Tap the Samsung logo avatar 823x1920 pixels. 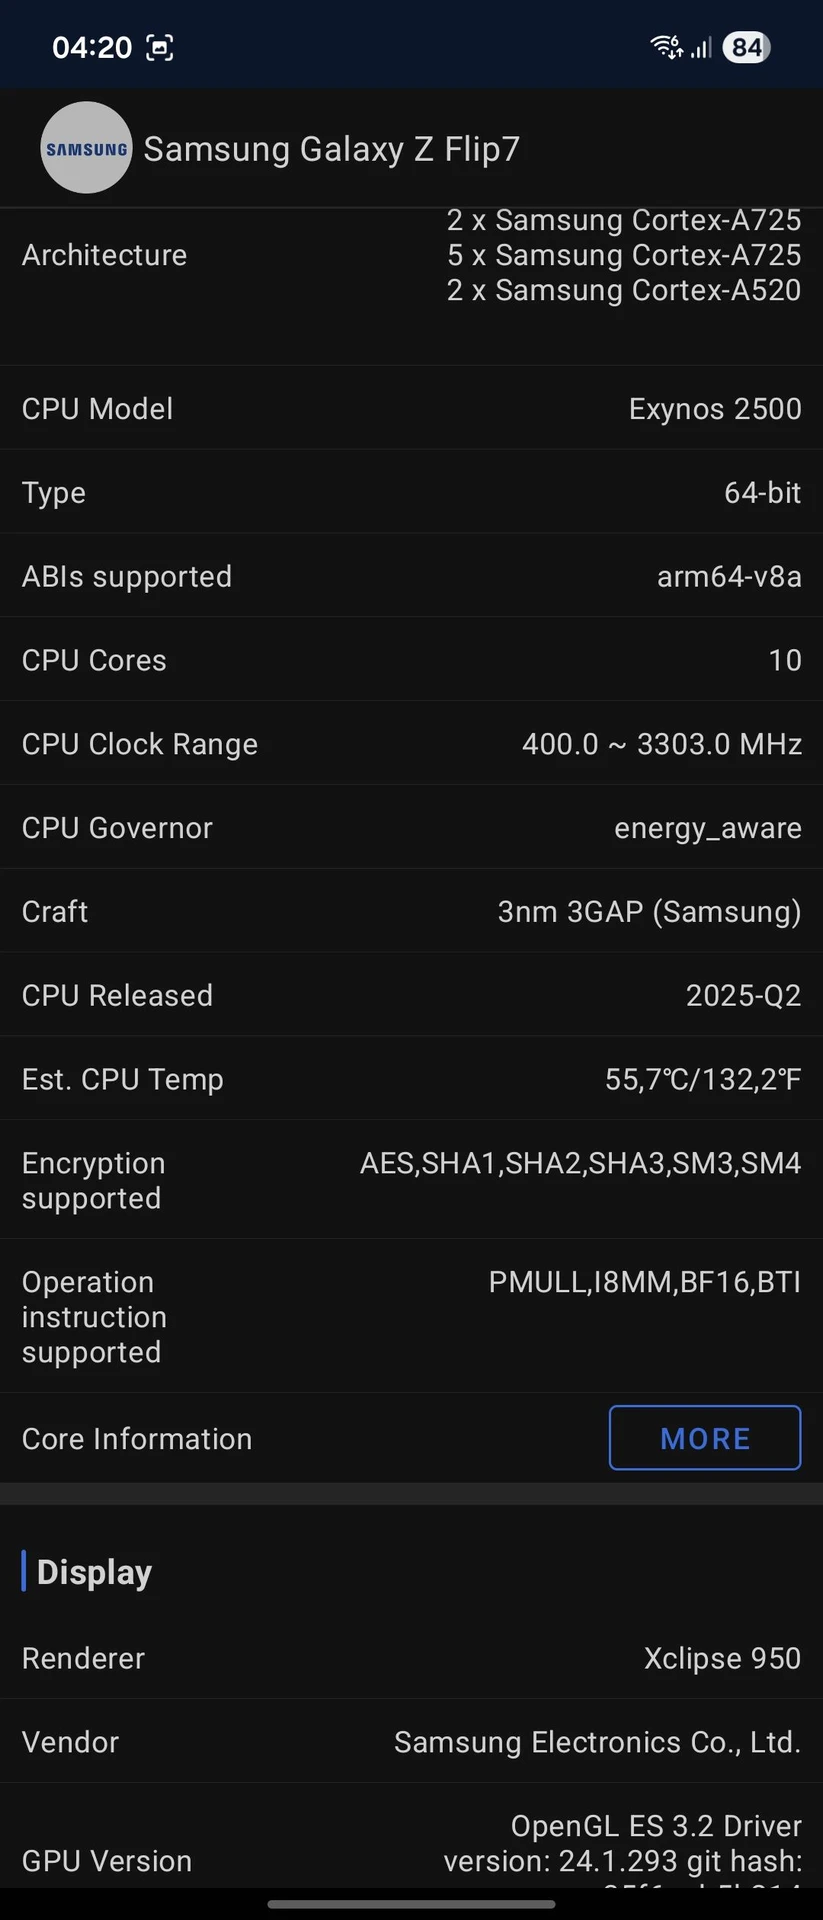[x=86, y=148]
